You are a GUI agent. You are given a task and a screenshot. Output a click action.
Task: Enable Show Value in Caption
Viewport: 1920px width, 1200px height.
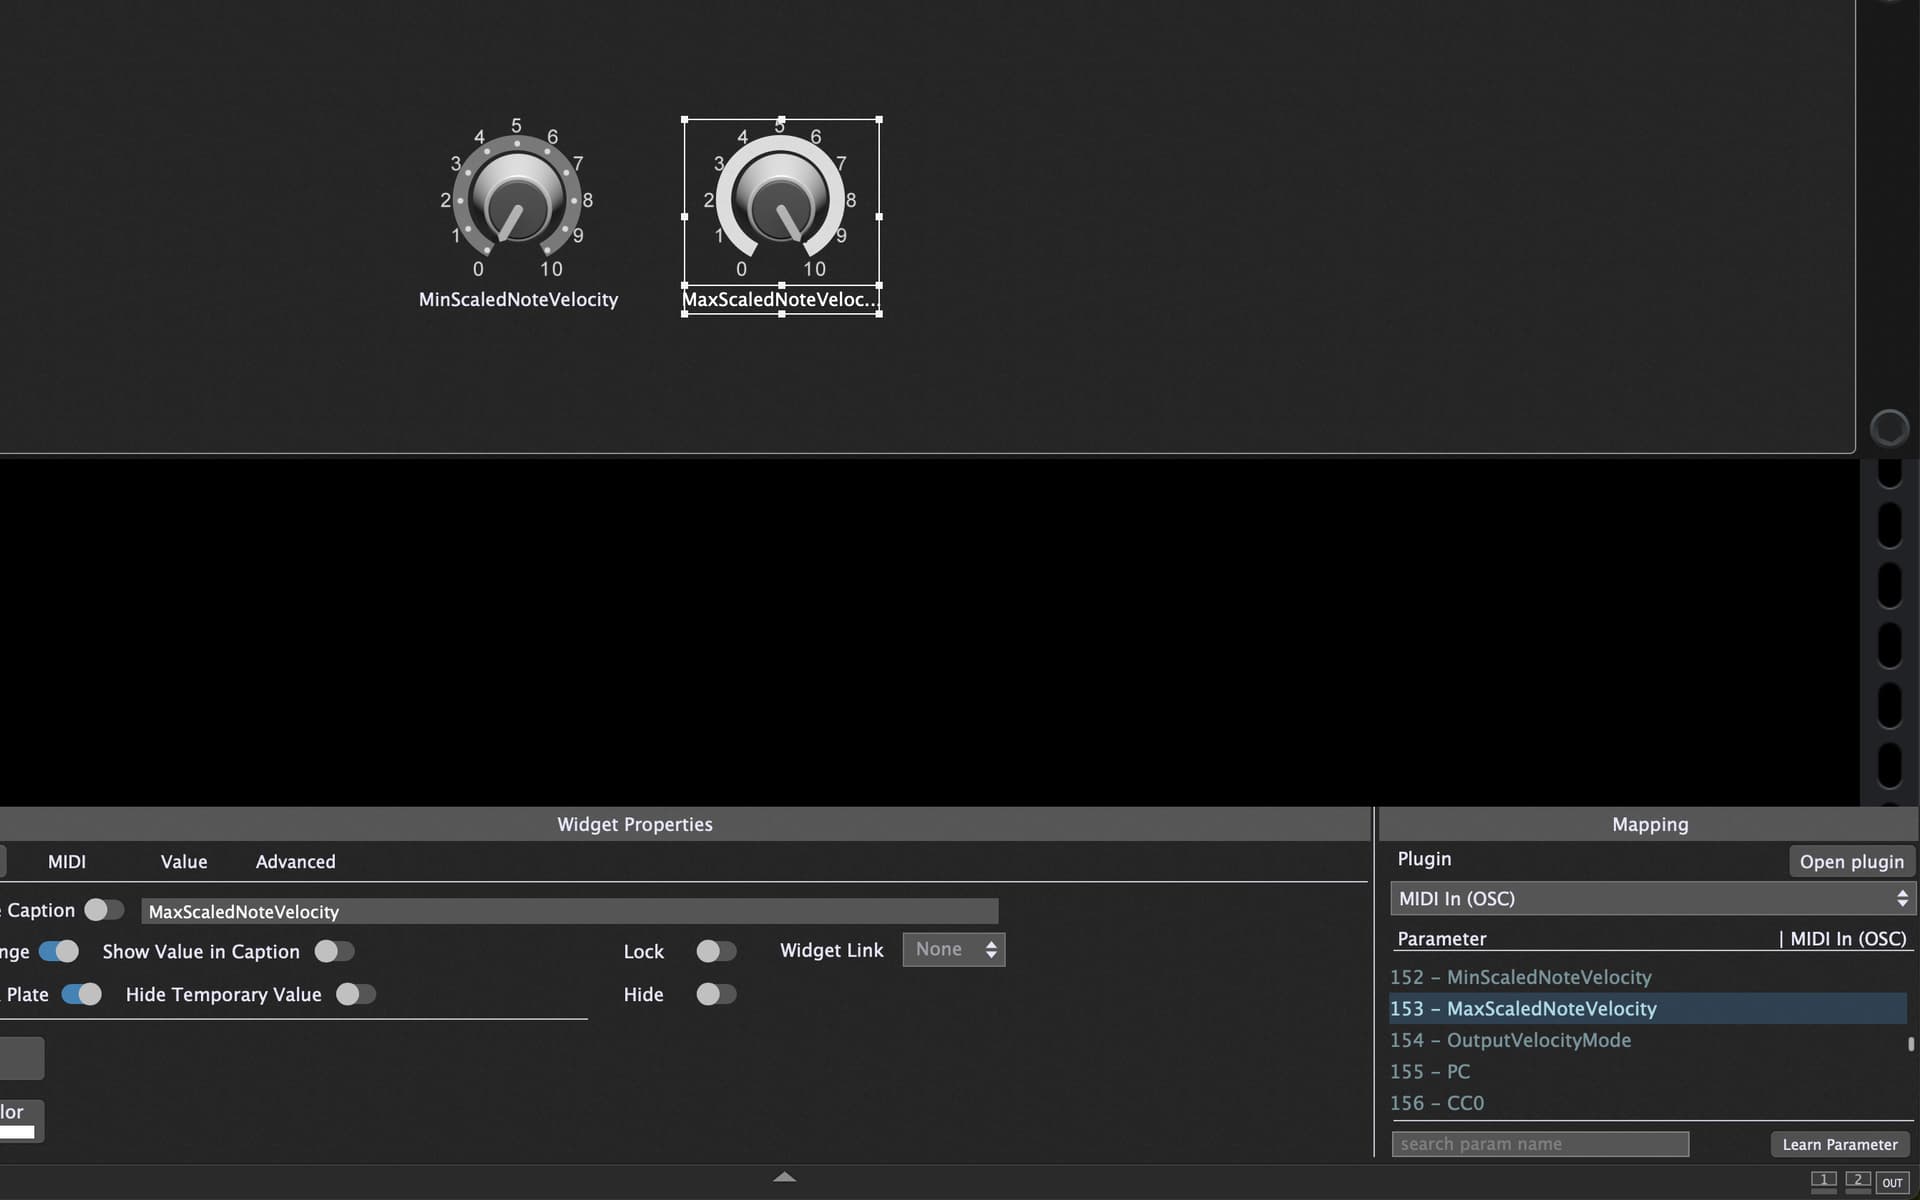tap(334, 951)
